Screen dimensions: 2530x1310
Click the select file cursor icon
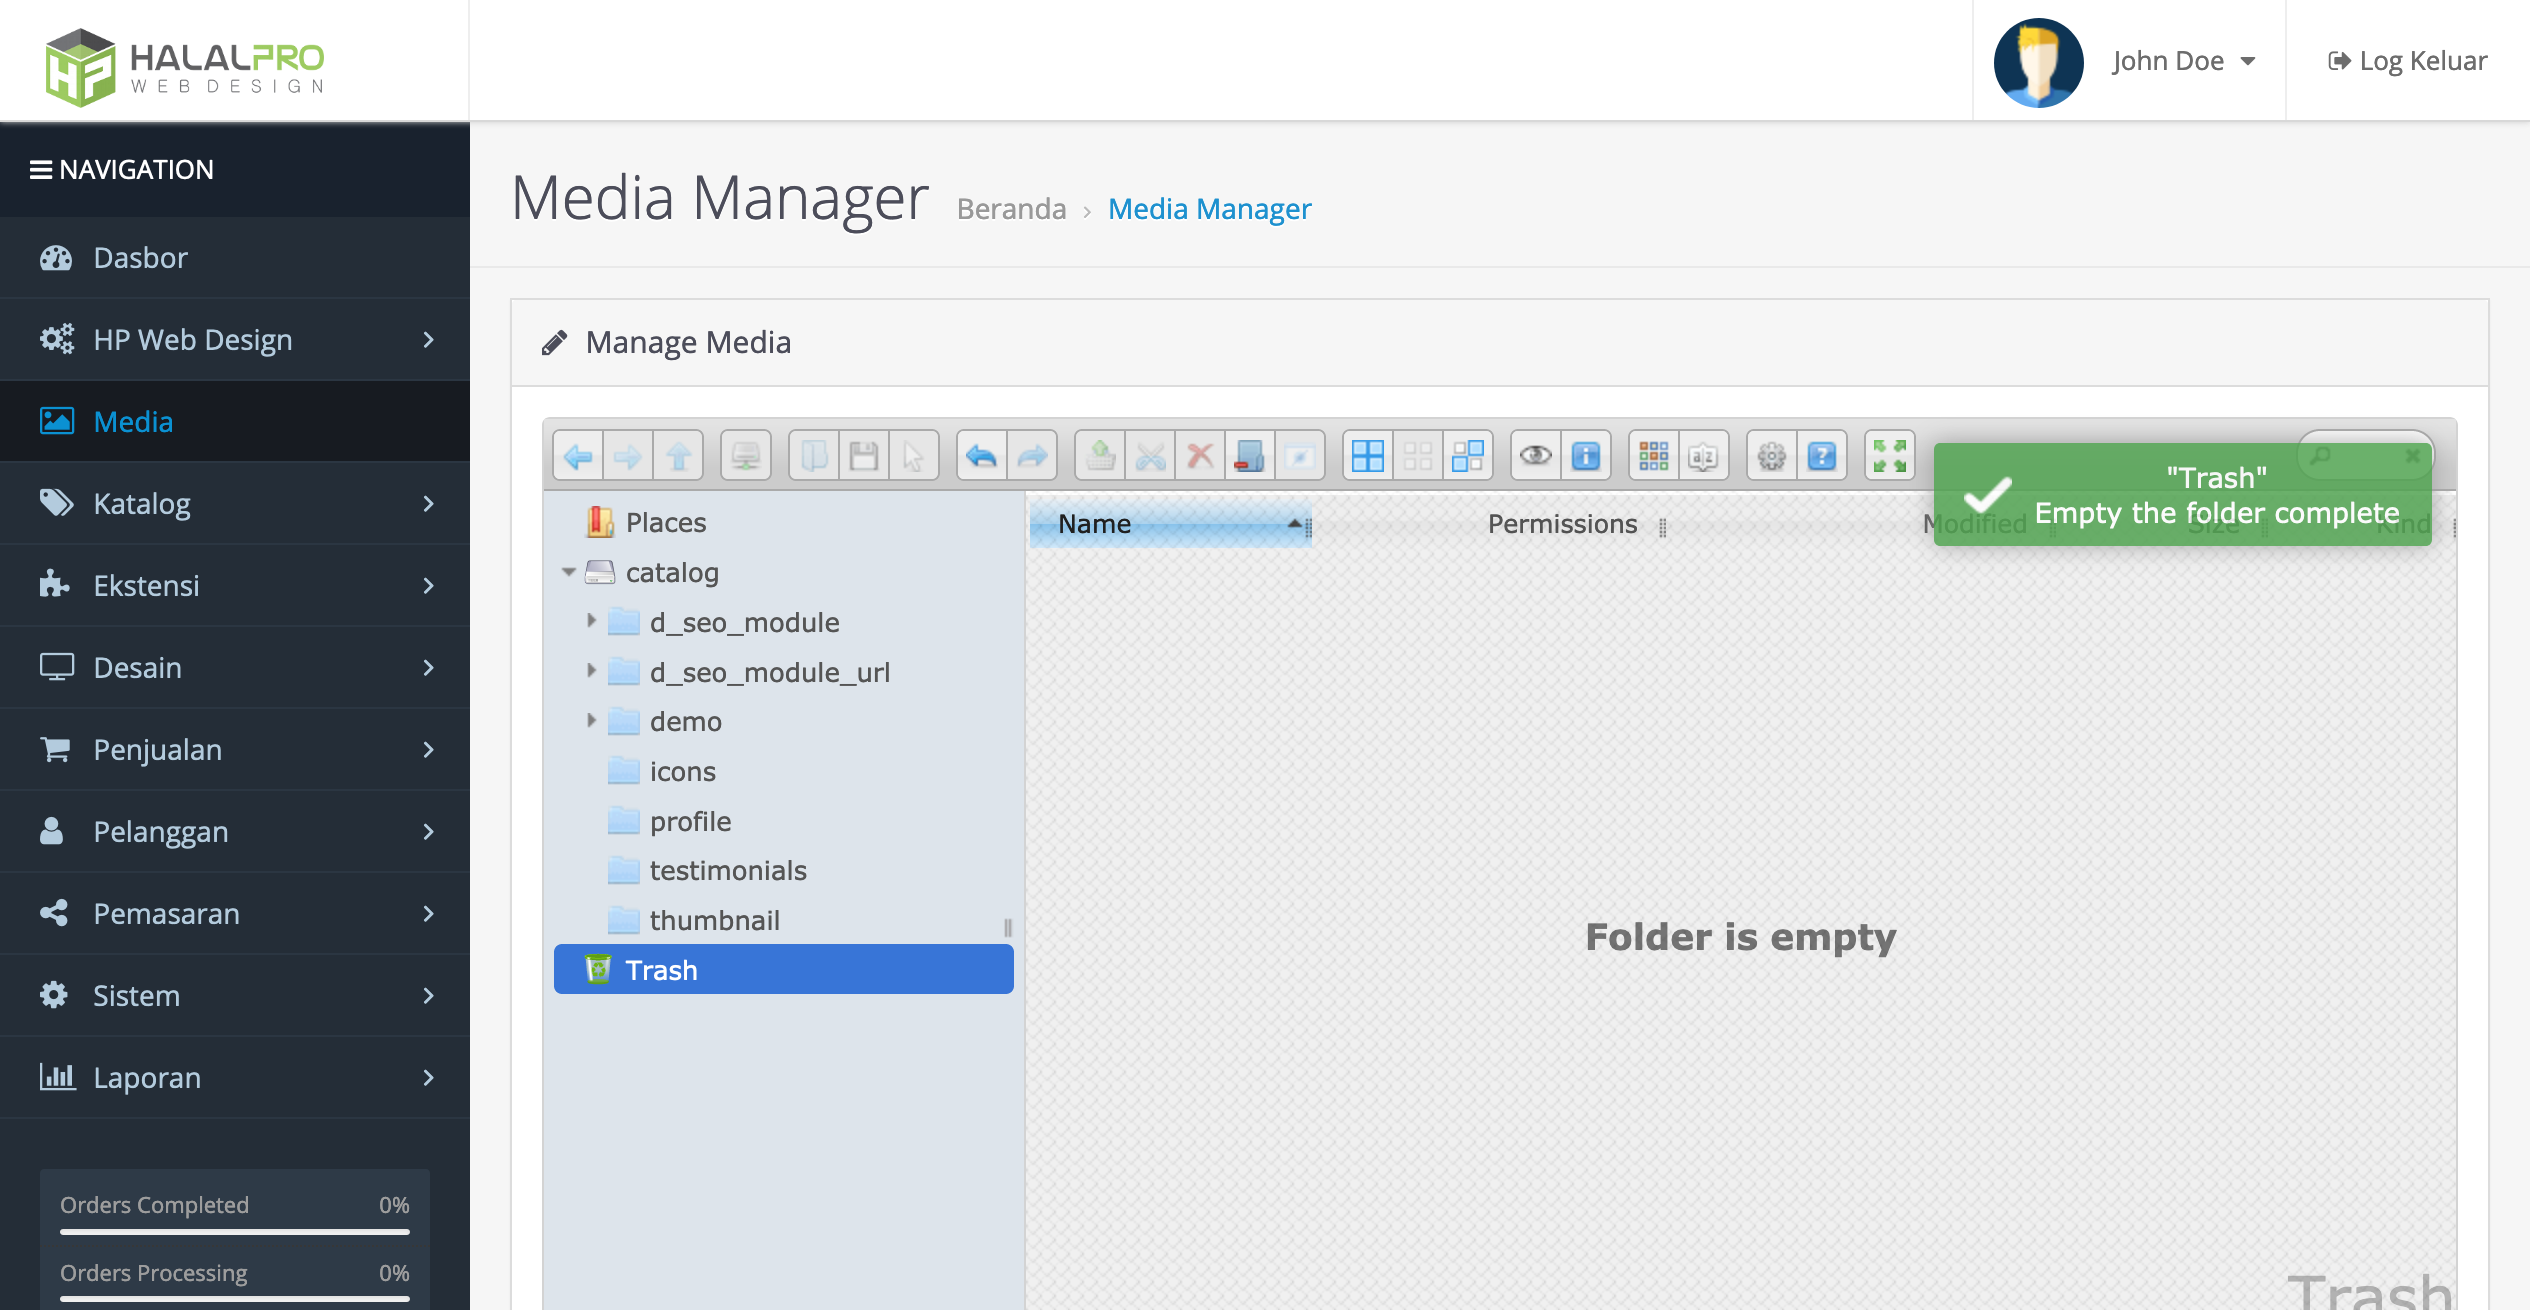click(x=914, y=456)
